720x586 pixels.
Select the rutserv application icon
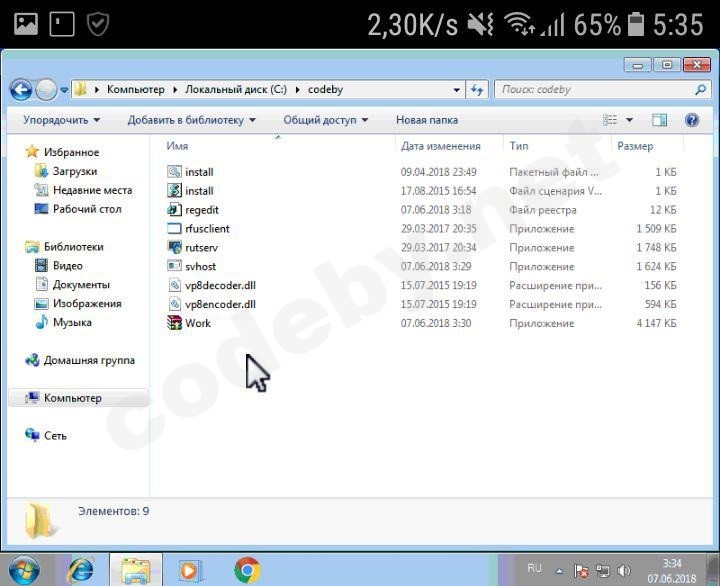pyautogui.click(x=174, y=247)
